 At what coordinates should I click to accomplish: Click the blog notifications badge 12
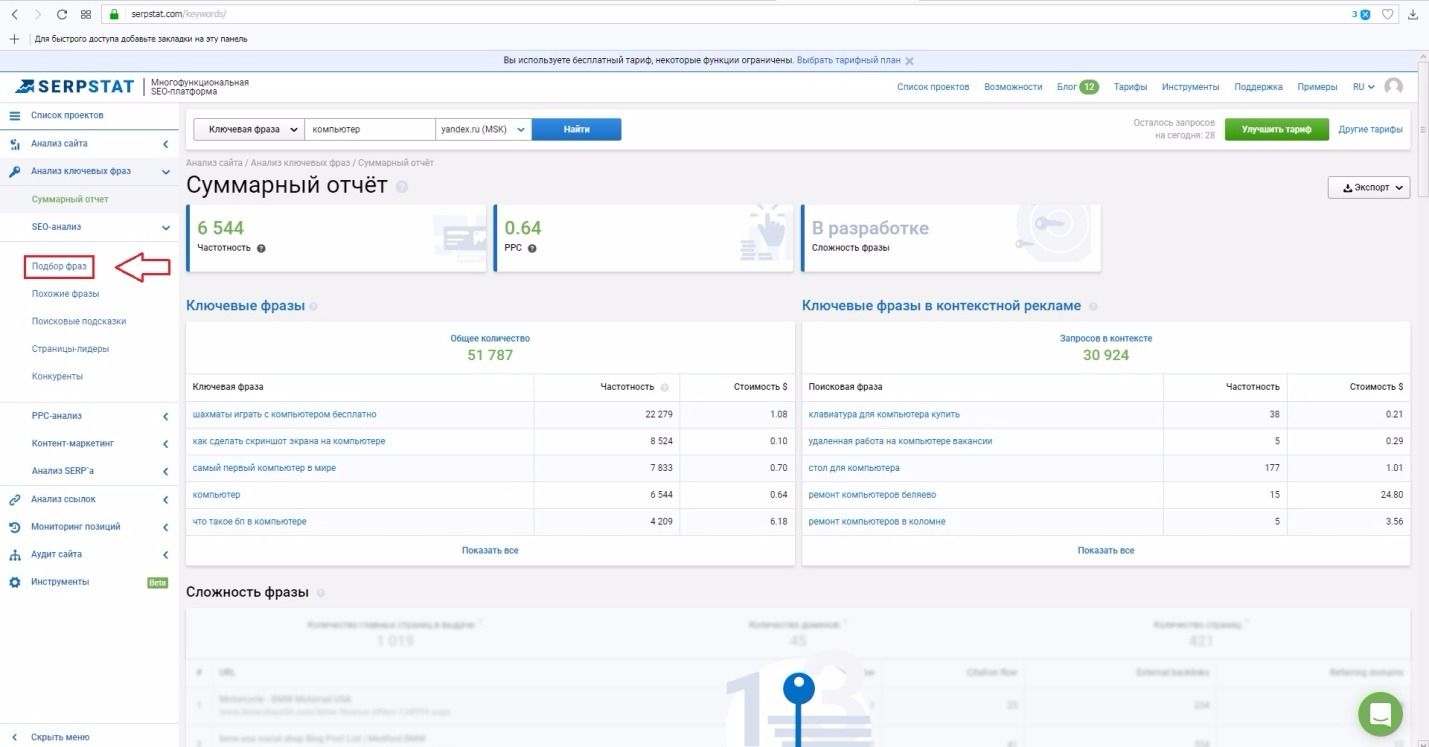click(x=1089, y=87)
